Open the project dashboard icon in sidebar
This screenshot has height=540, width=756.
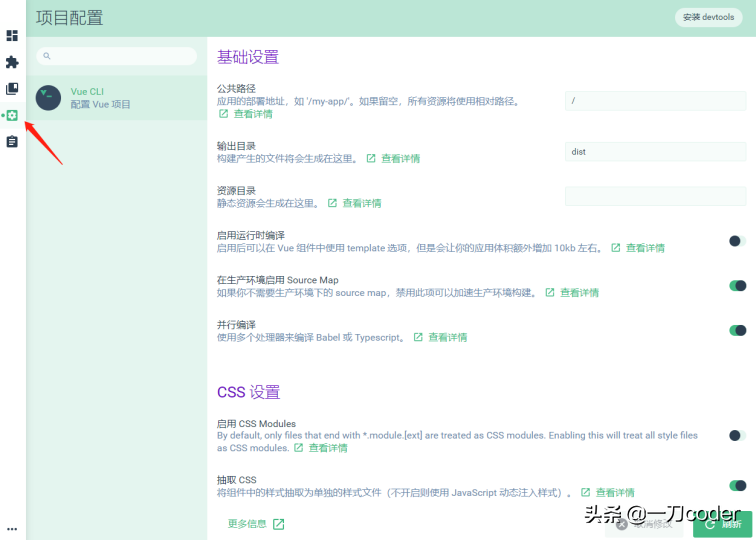[x=12, y=35]
